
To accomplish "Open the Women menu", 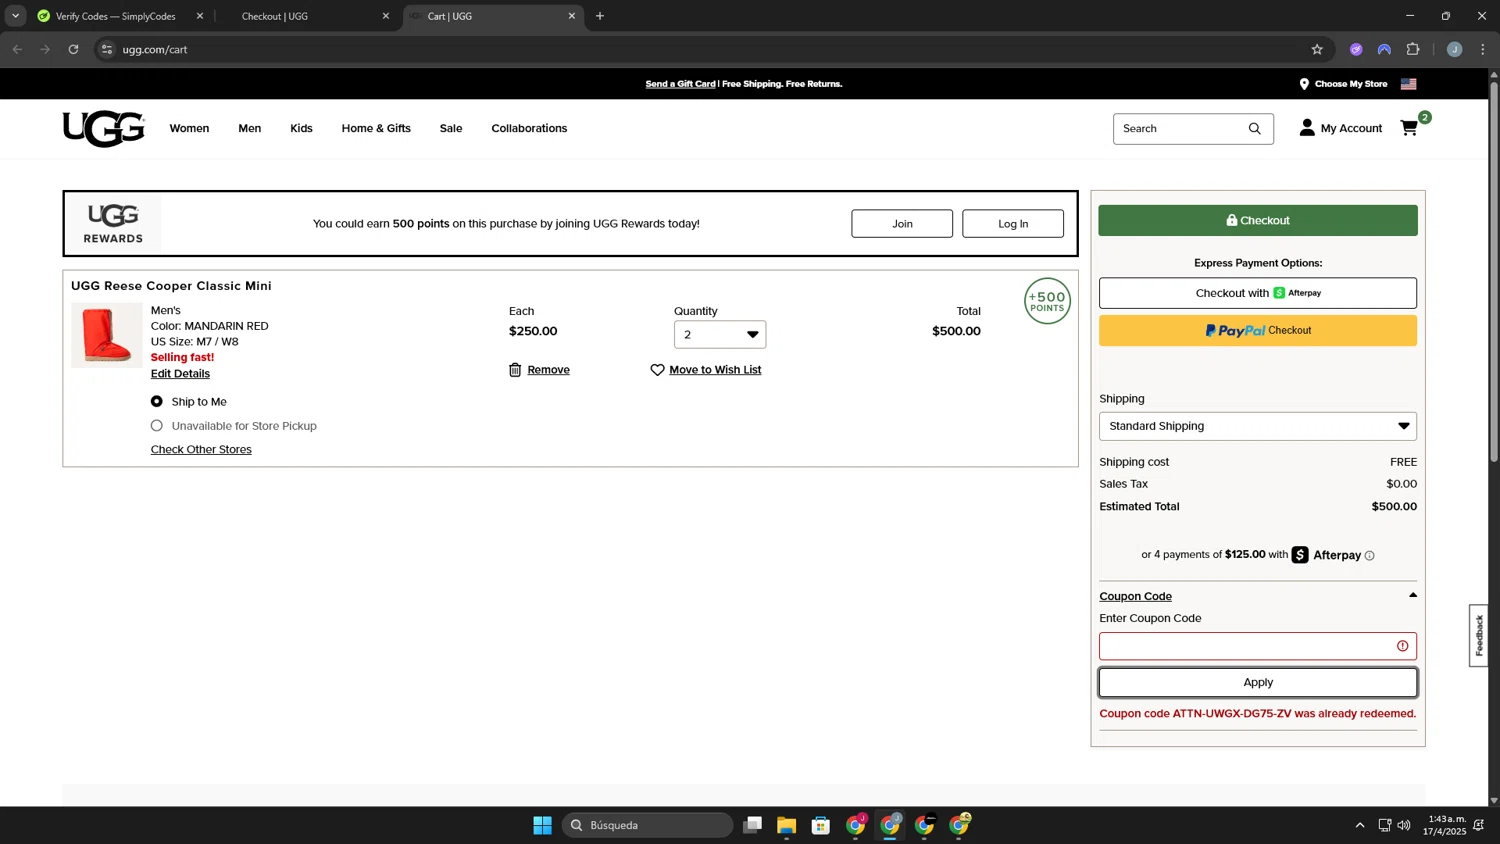I will tap(189, 128).
